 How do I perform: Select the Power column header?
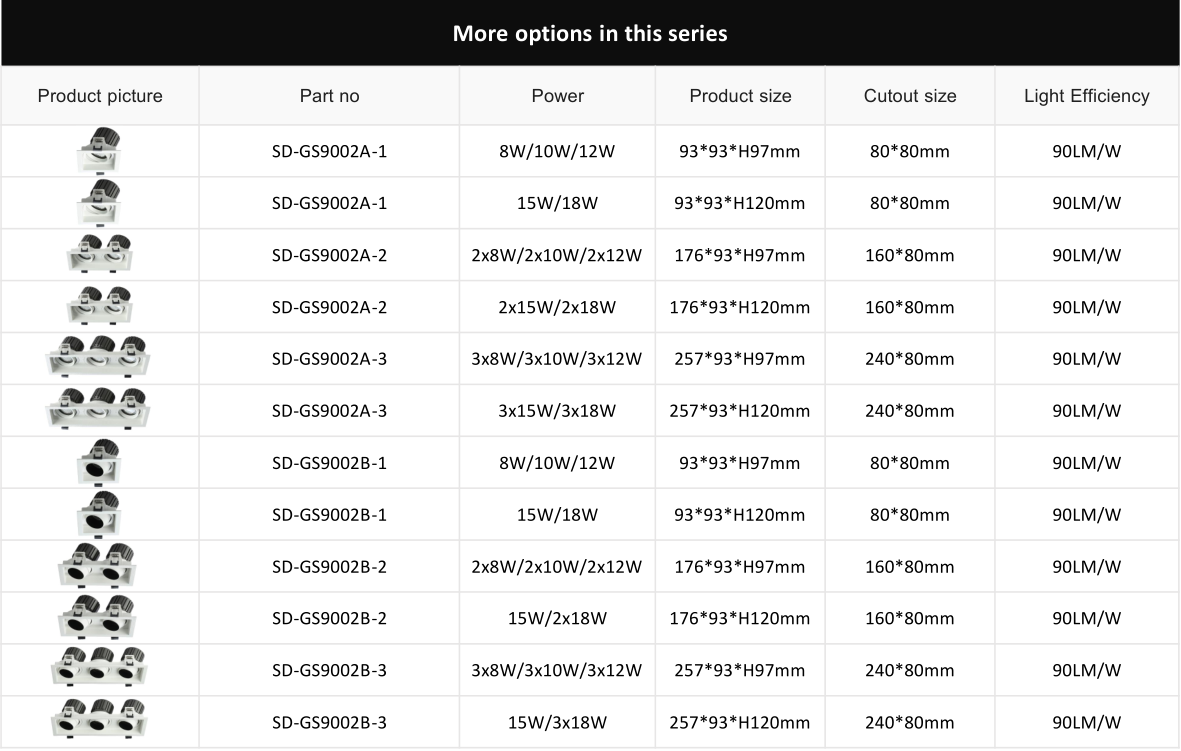557,96
